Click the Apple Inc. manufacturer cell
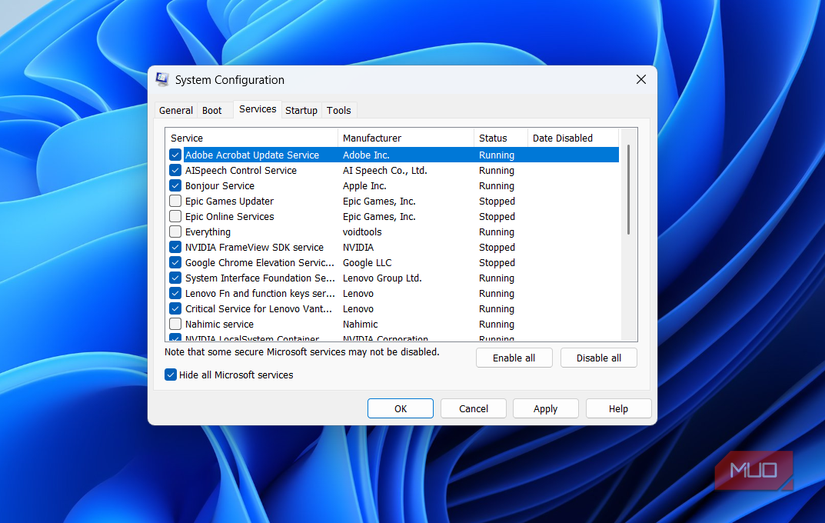Screen dimensions: 825x523 coord(364,185)
